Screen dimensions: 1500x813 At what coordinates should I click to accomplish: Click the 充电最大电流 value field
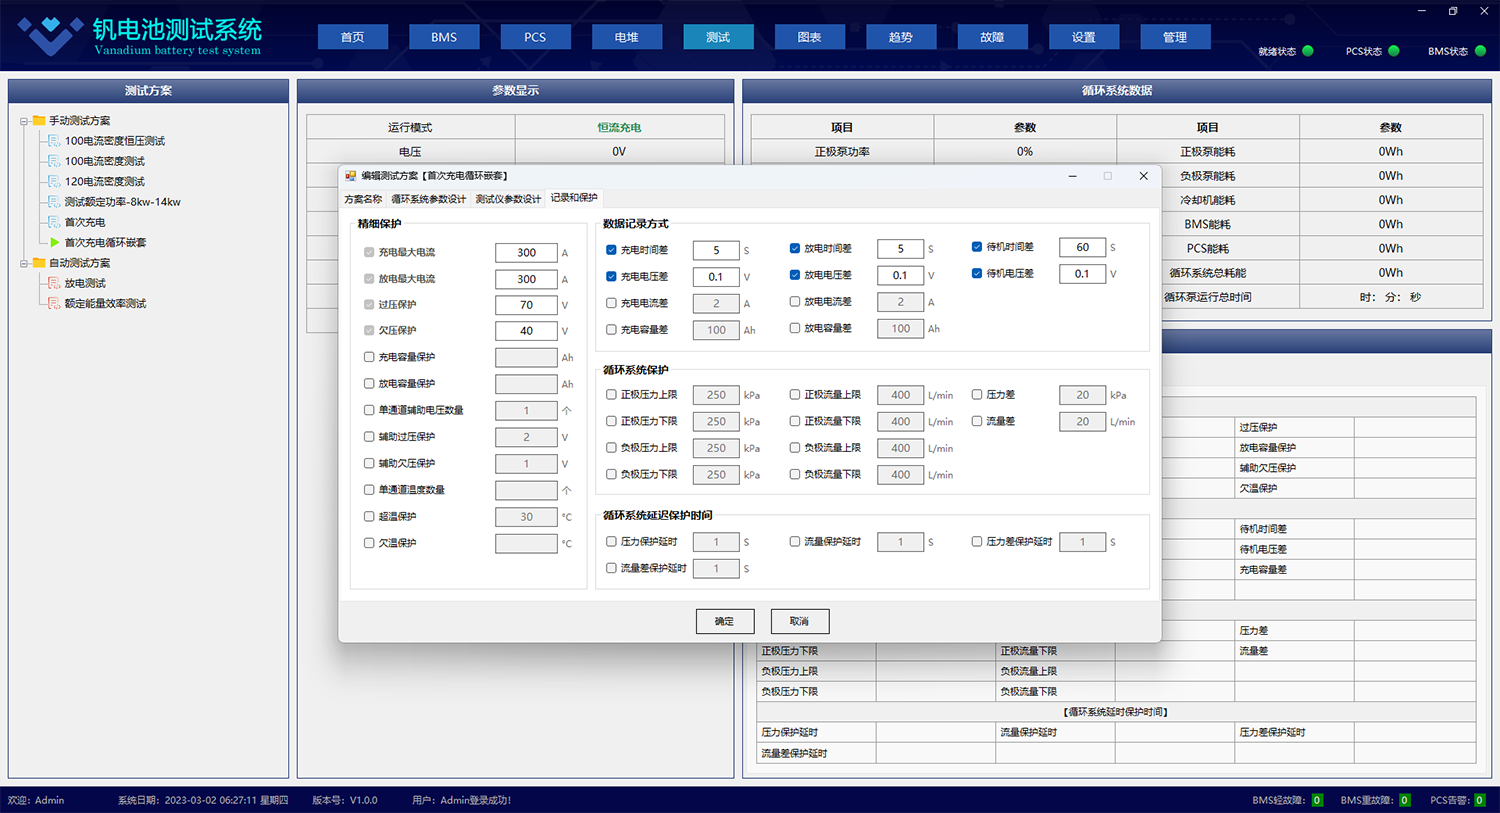click(x=526, y=253)
